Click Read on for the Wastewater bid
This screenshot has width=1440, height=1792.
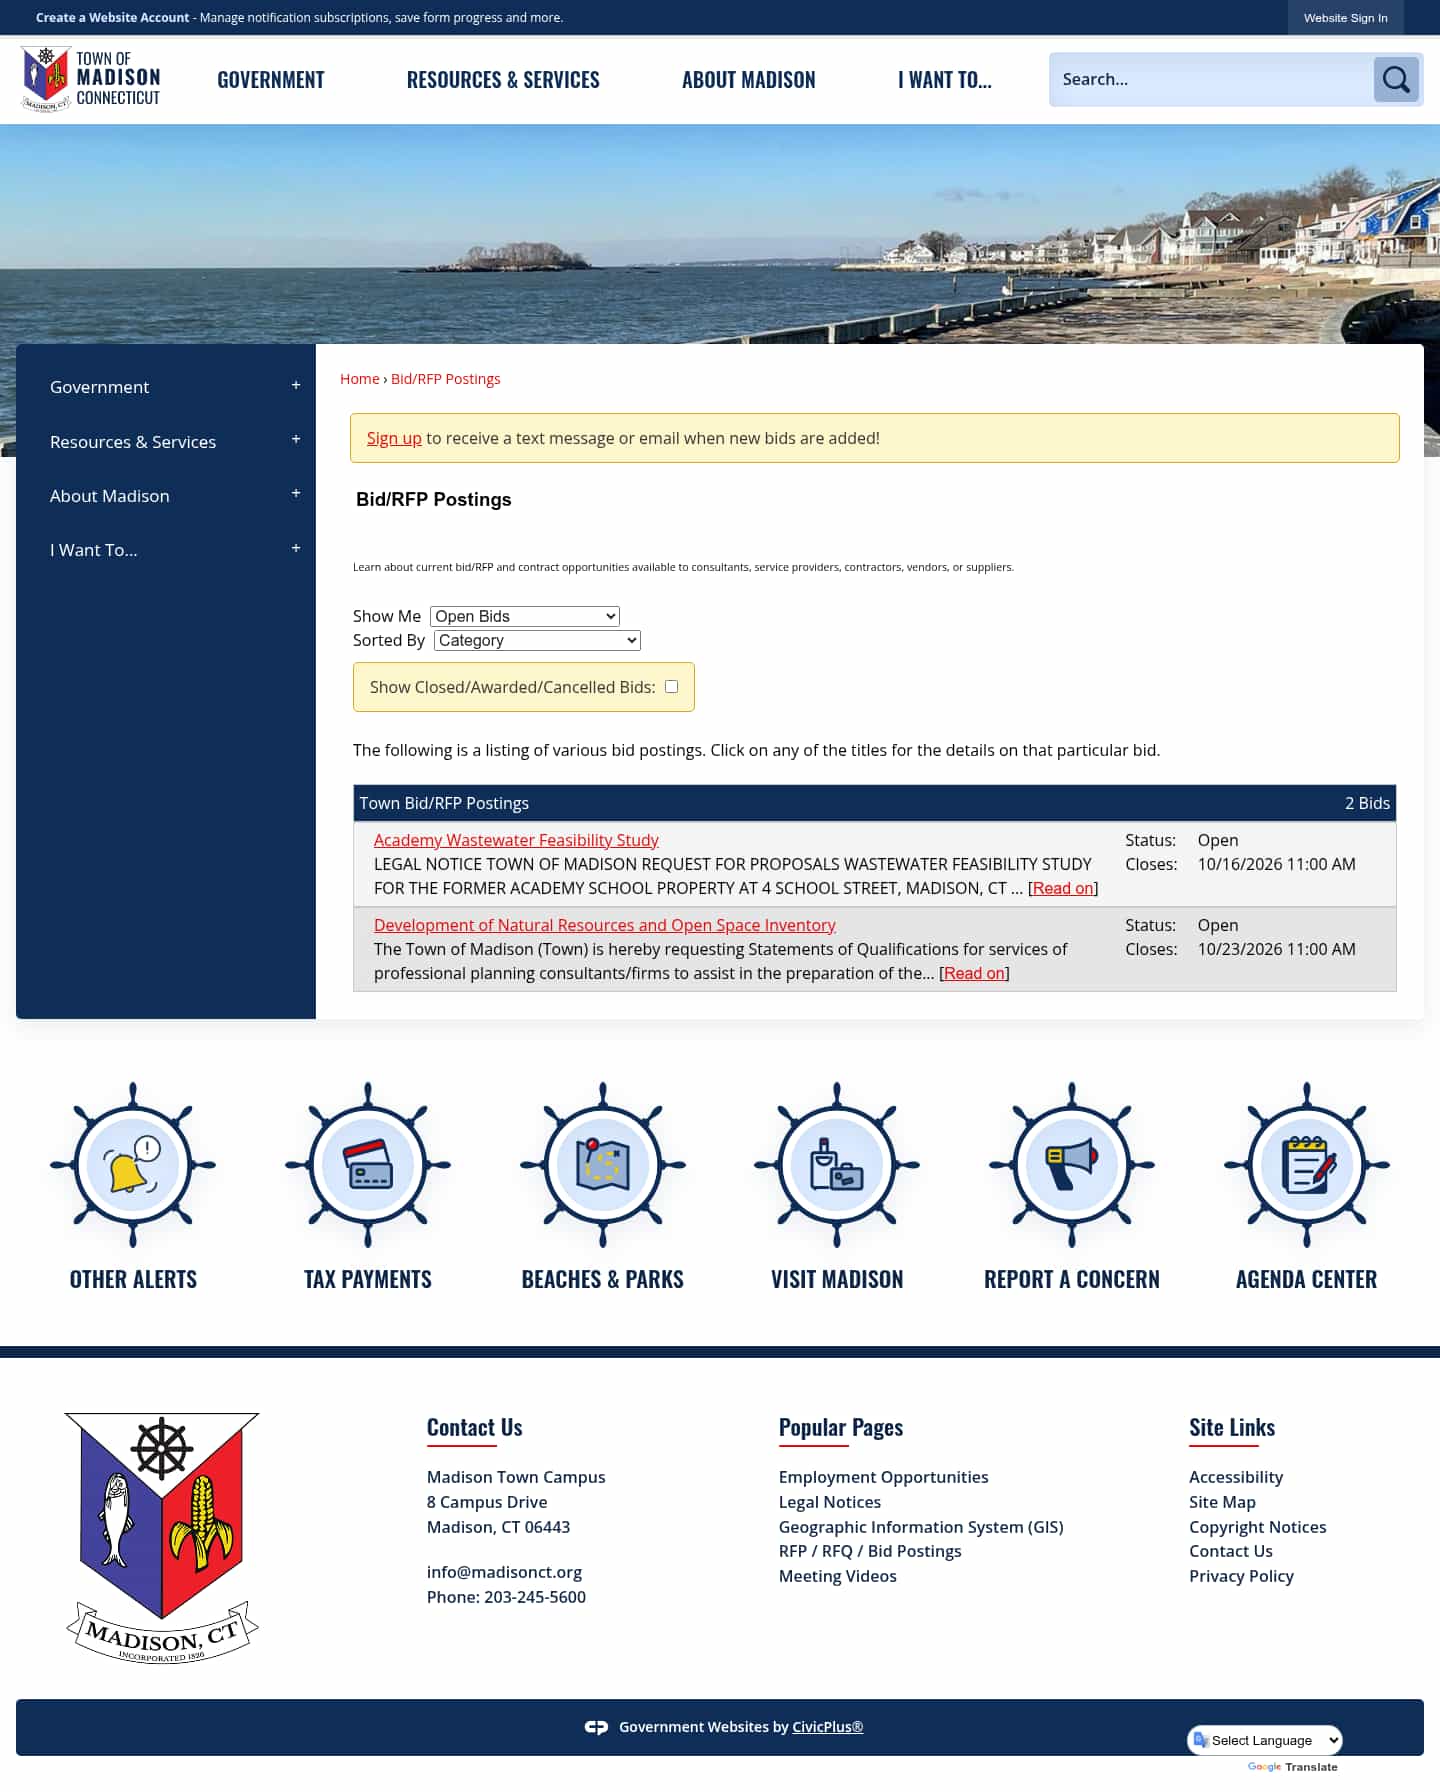pyautogui.click(x=1063, y=888)
